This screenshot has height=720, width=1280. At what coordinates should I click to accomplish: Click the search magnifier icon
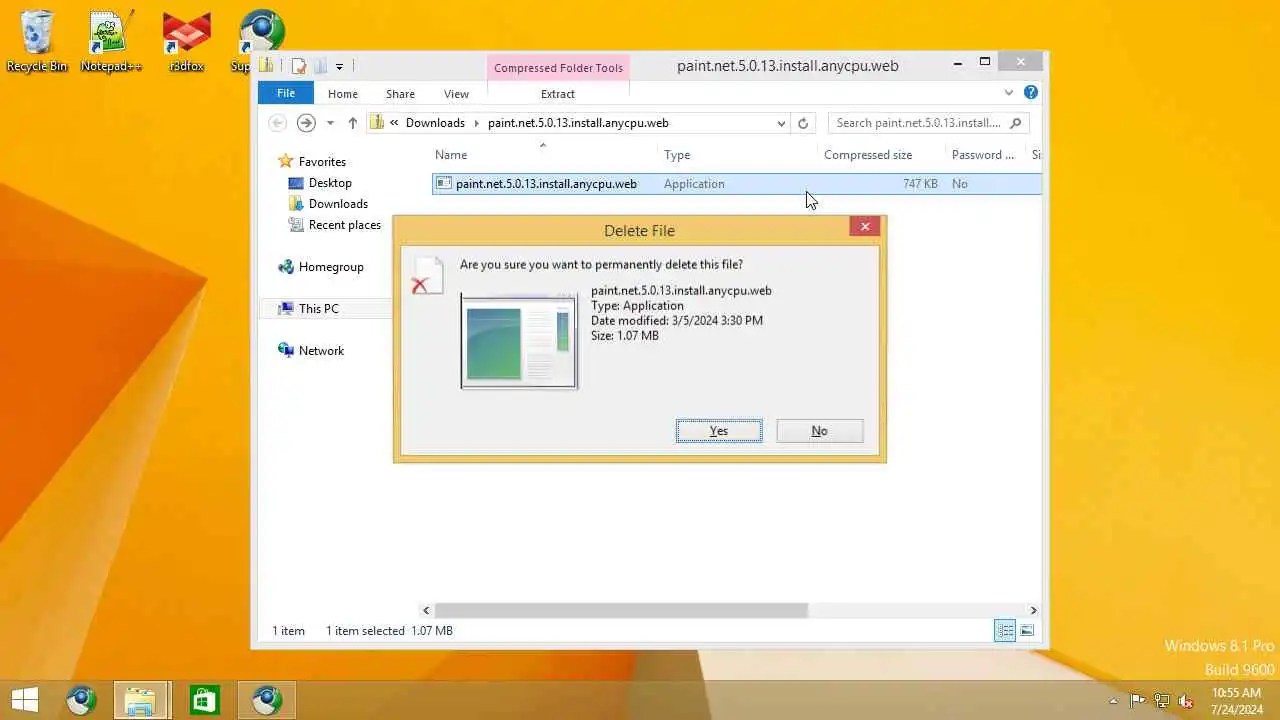point(1016,123)
